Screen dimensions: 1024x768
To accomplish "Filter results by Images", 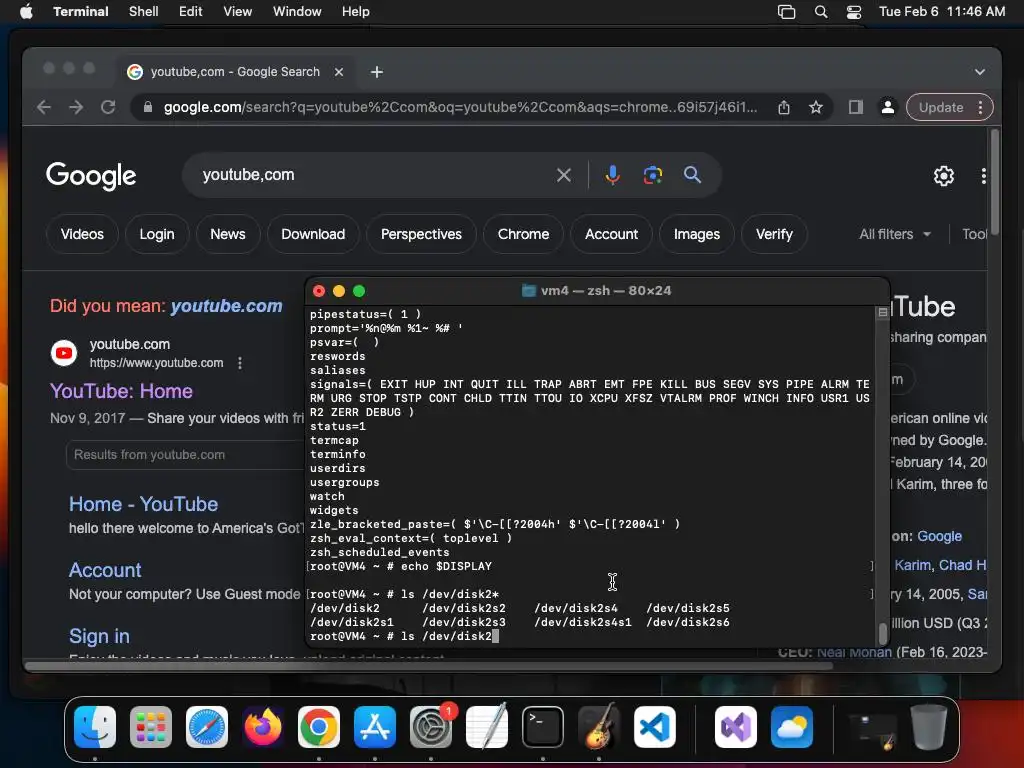I will pyautogui.click(x=697, y=234).
